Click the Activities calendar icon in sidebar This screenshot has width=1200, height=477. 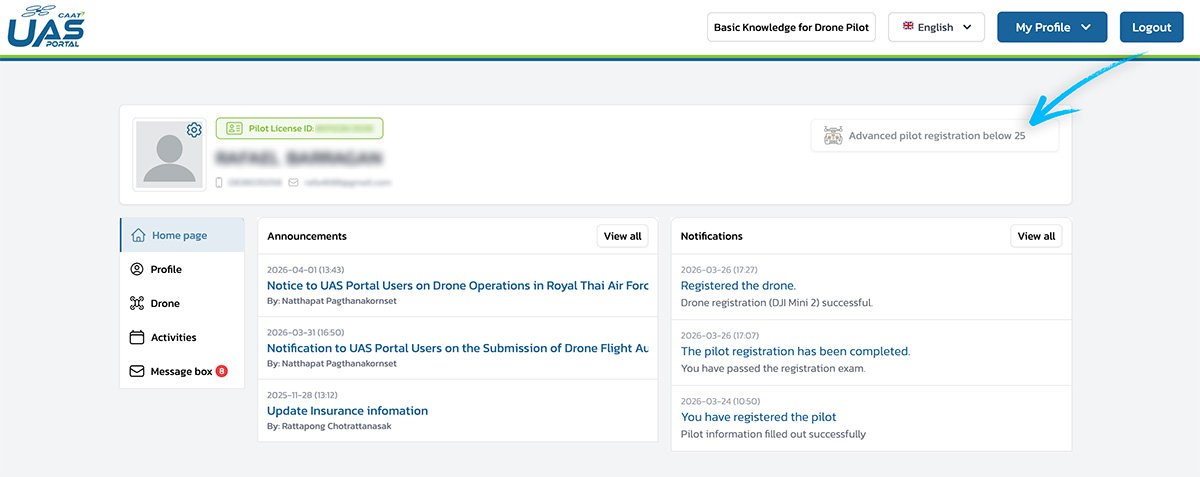[x=137, y=337]
